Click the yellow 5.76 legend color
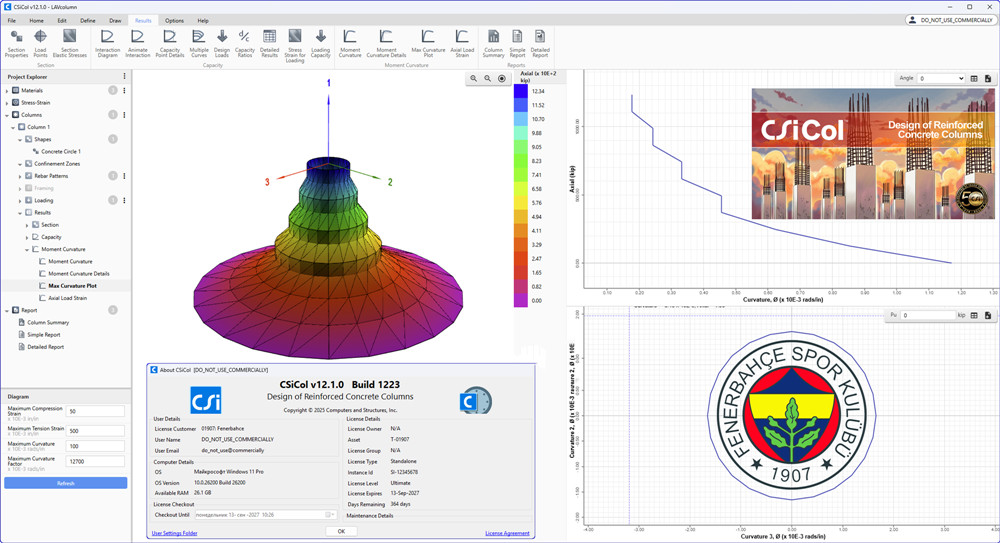Screen dimensions: 1000x543 point(520,202)
